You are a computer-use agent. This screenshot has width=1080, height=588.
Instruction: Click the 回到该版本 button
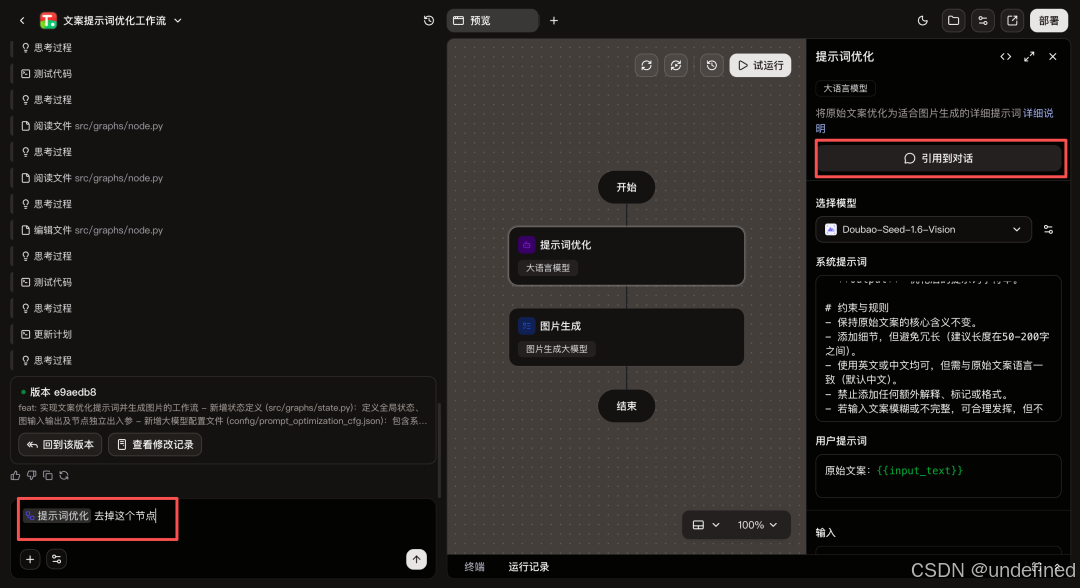pyautogui.click(x=61, y=445)
